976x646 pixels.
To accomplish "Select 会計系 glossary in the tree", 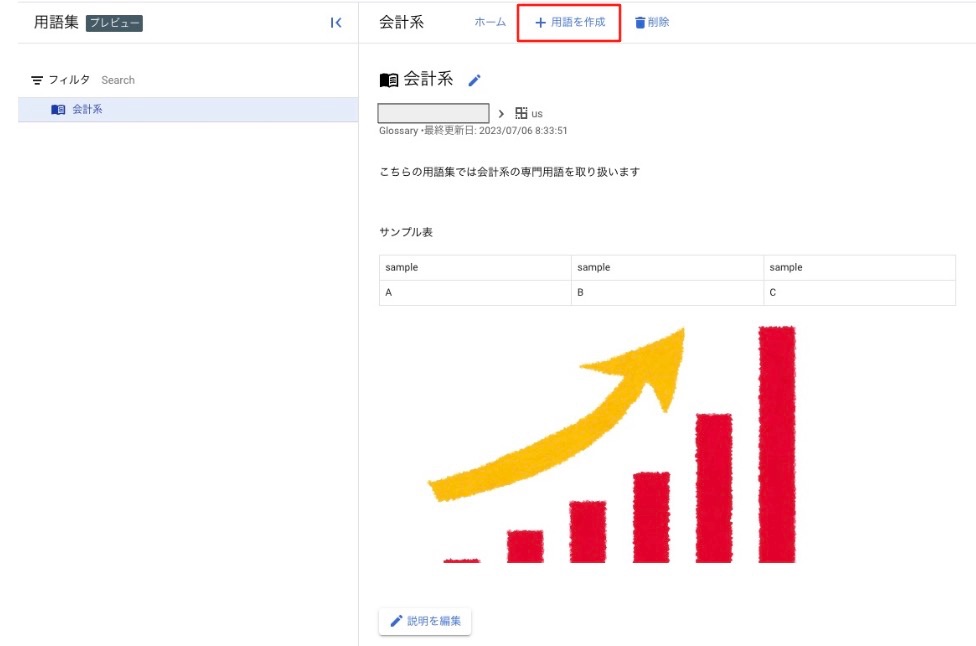I will pyautogui.click(x=188, y=110).
